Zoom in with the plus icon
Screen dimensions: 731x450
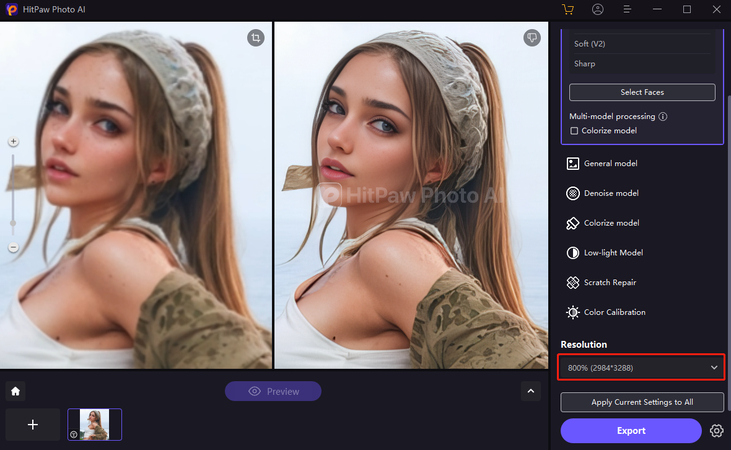14,141
